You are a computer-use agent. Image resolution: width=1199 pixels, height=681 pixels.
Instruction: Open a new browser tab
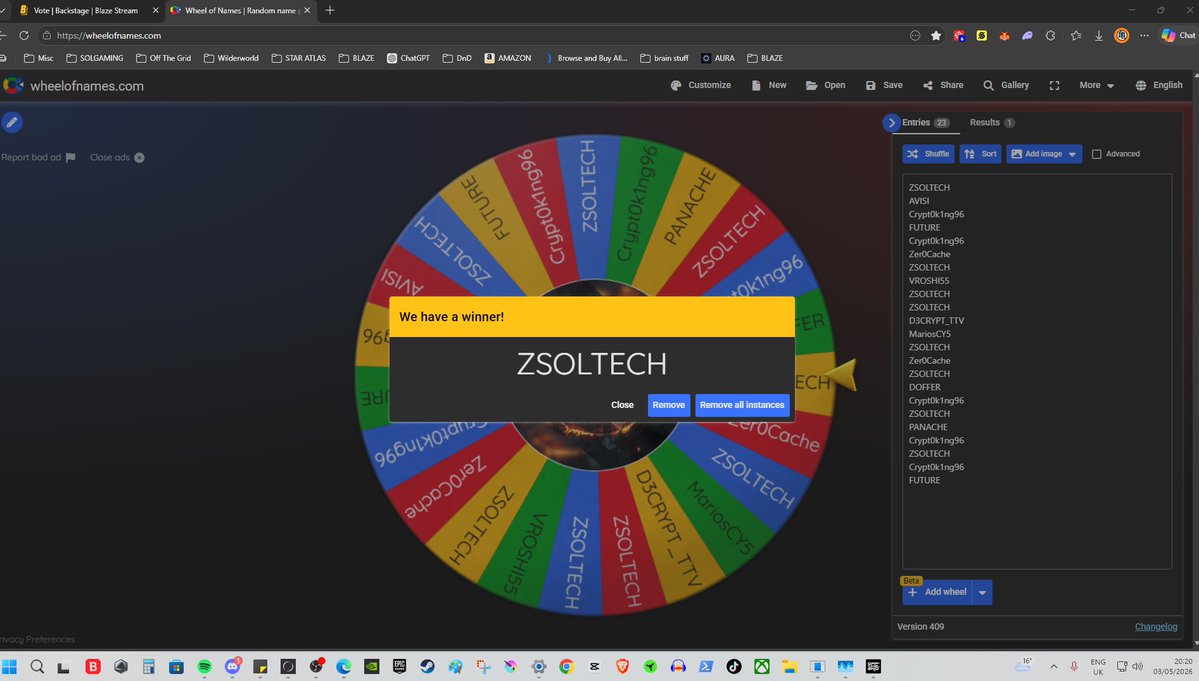tap(330, 11)
